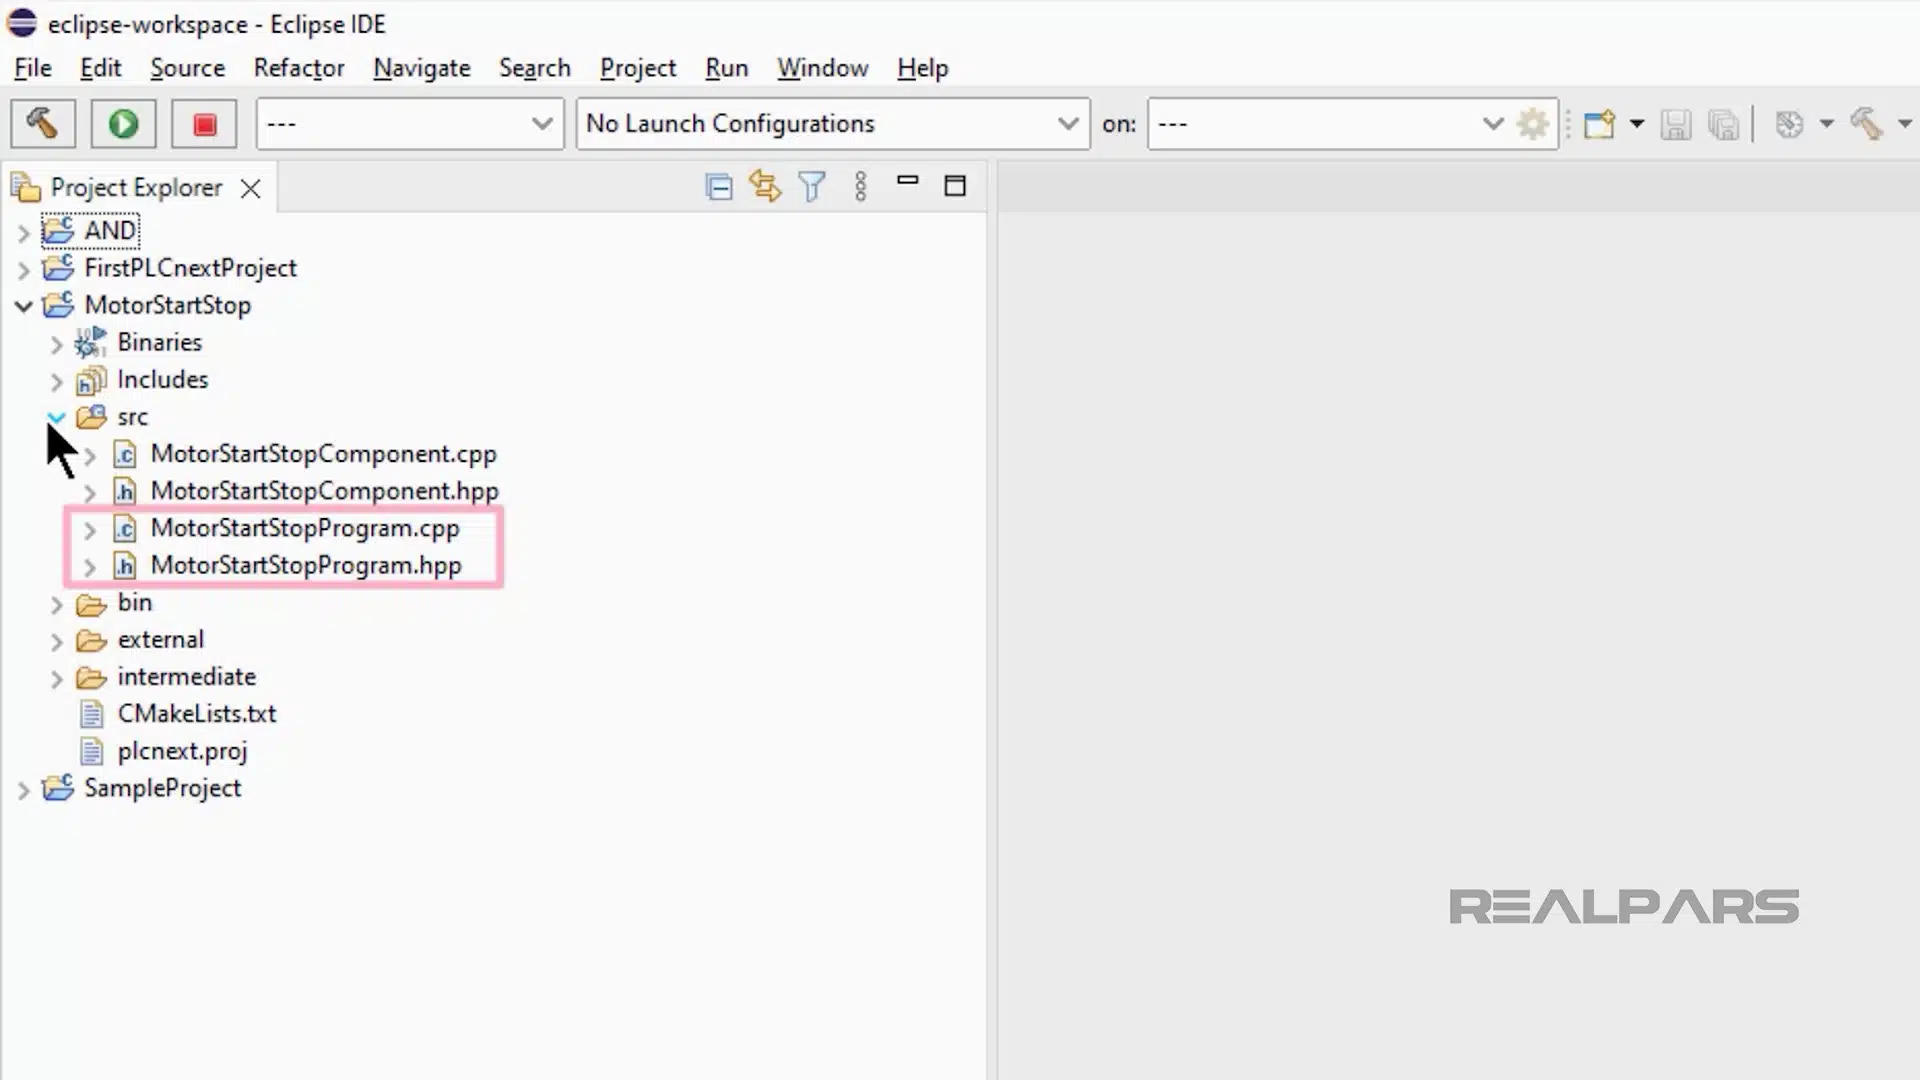Open the New wizard dropdown arrow
Viewport: 1920px width, 1080px height.
1637,124
